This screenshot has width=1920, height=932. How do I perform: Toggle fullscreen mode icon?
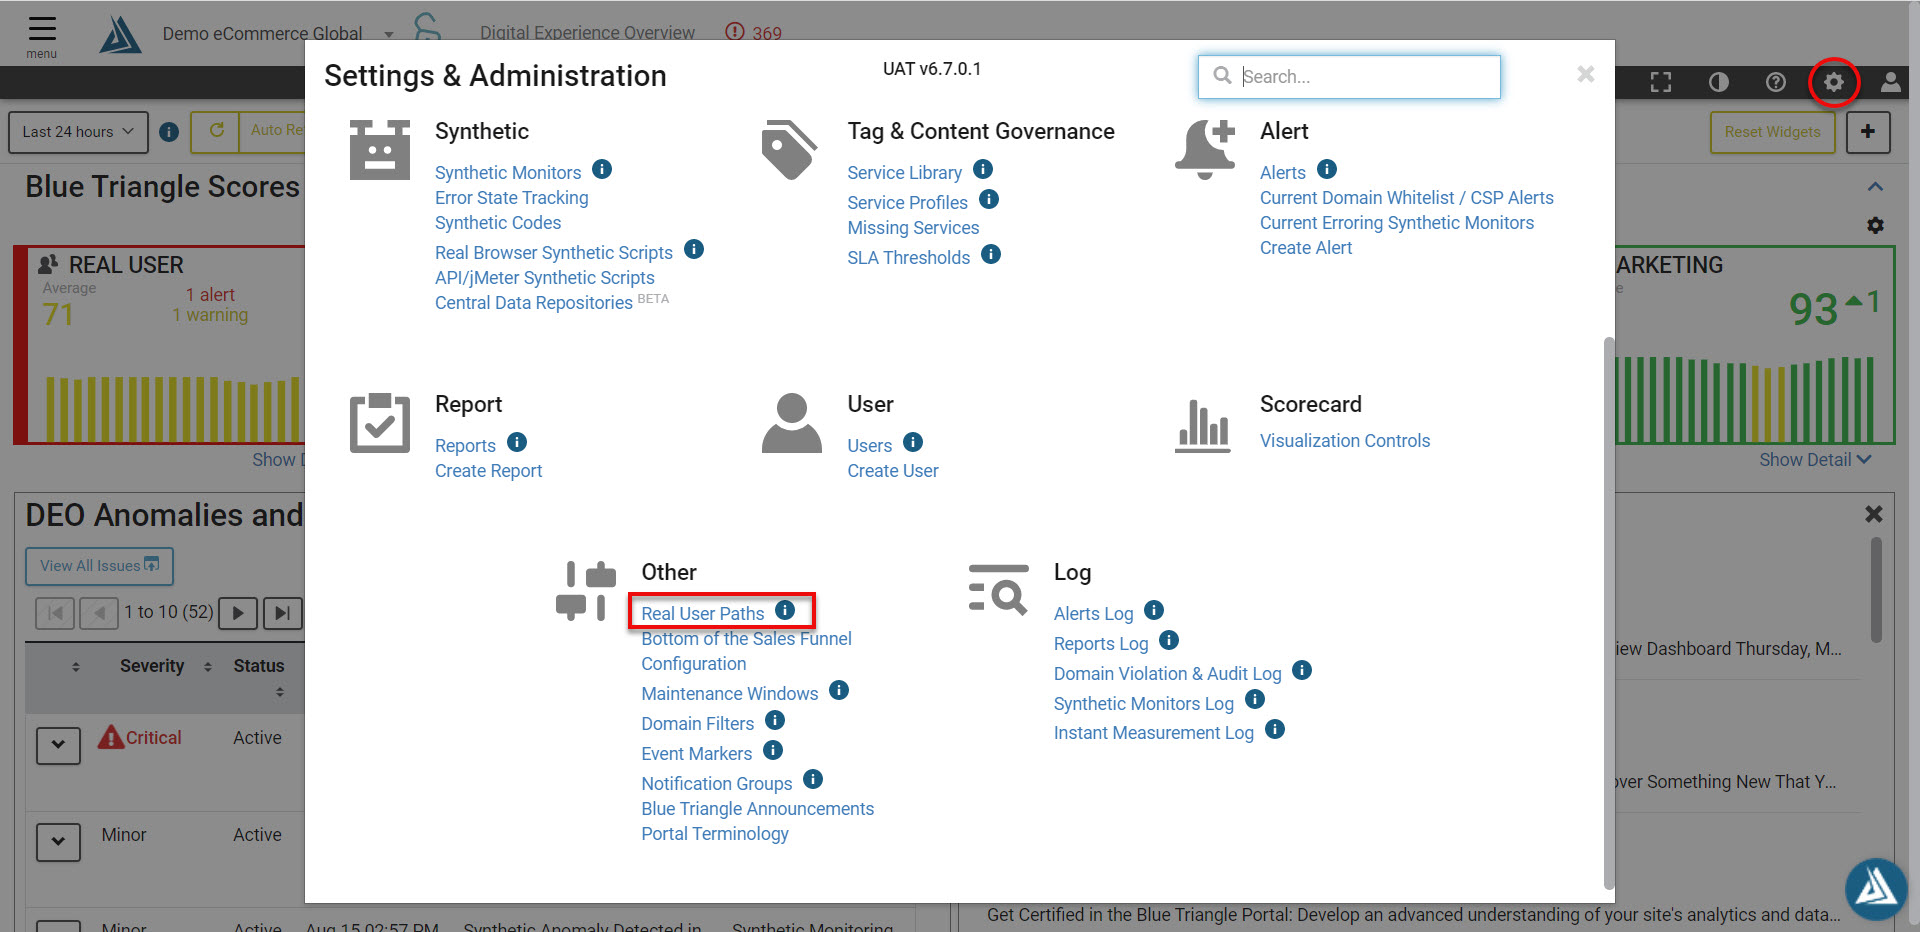click(x=1661, y=82)
